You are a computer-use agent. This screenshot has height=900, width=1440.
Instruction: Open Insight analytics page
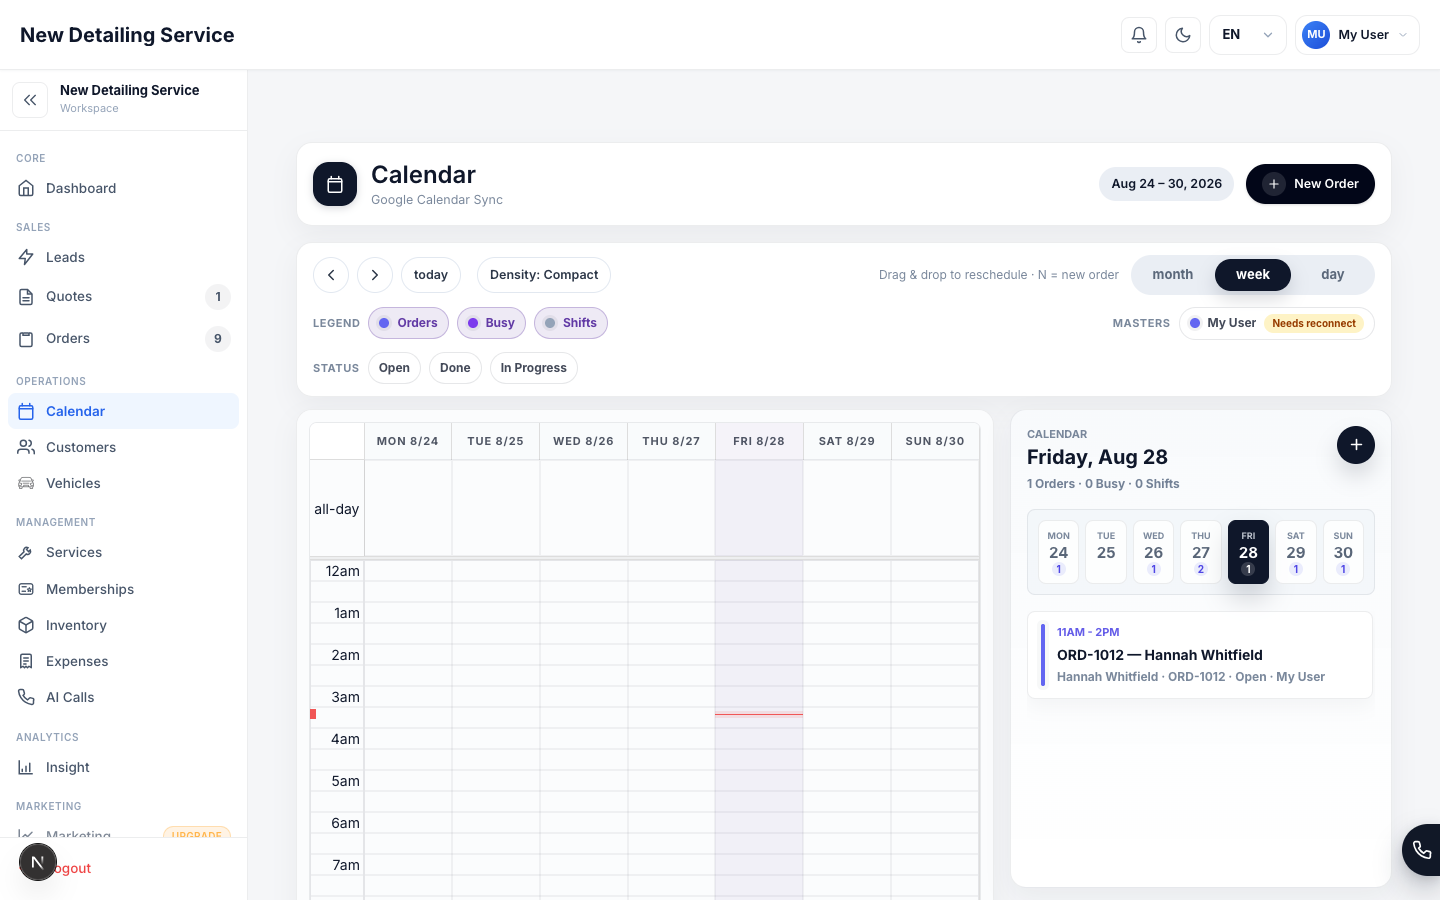click(x=123, y=767)
